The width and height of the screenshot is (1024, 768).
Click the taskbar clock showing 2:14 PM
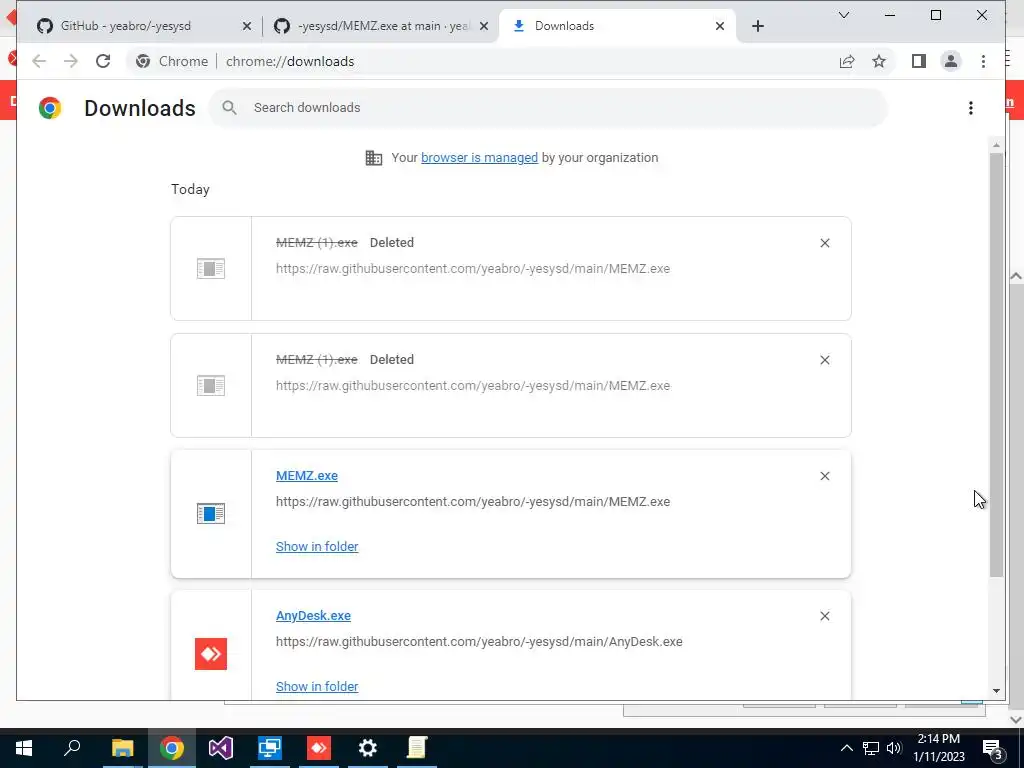[938, 748]
